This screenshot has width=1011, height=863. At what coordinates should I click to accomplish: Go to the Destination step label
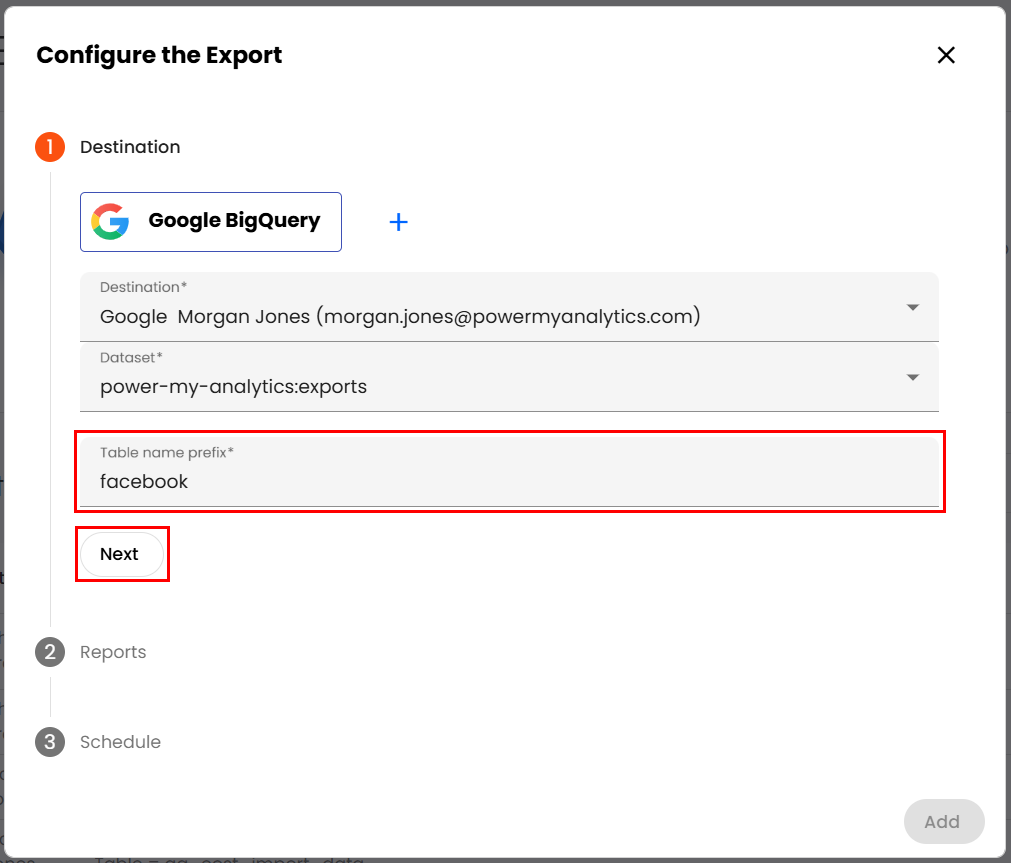[130, 147]
